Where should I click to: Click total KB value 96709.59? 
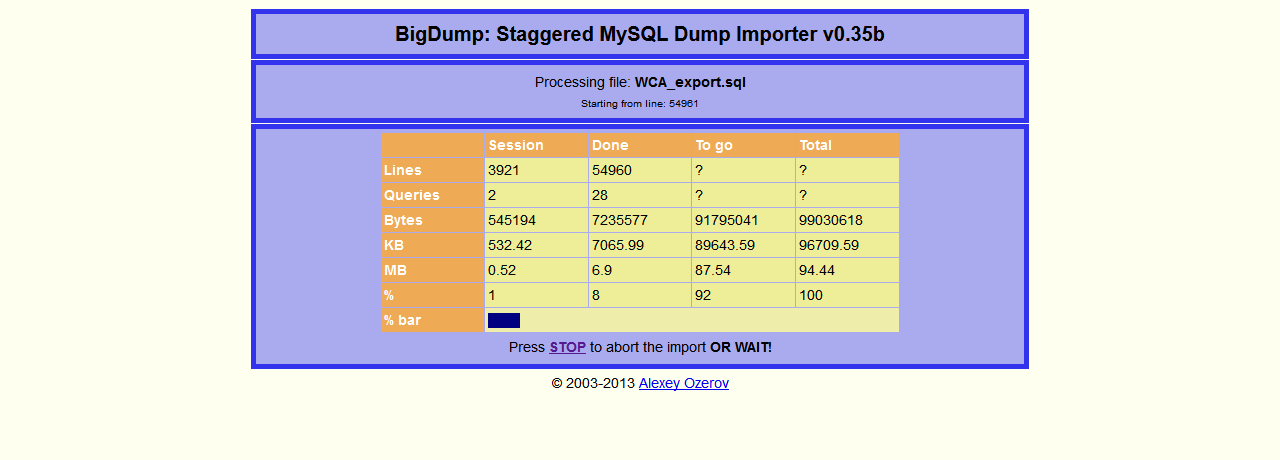click(x=829, y=245)
